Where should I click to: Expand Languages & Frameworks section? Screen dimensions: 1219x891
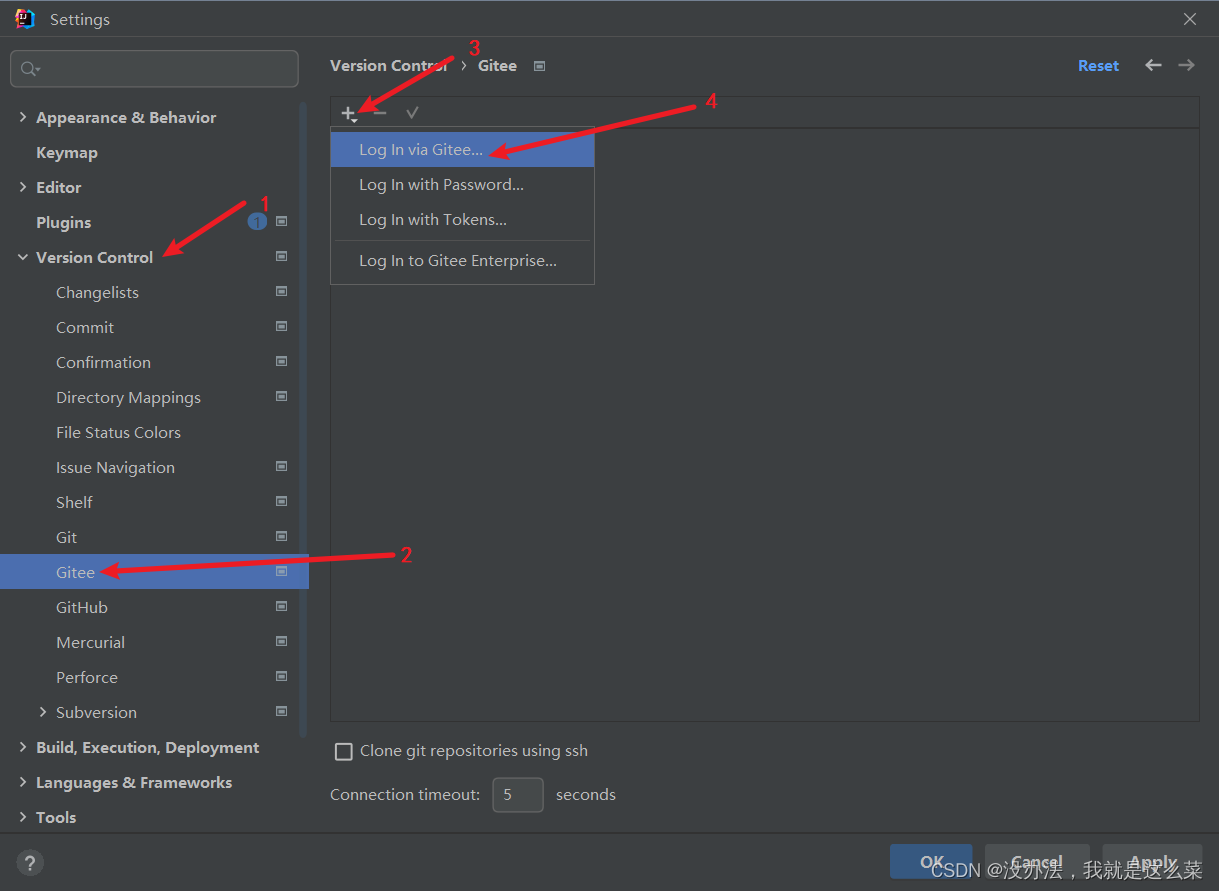coord(23,782)
